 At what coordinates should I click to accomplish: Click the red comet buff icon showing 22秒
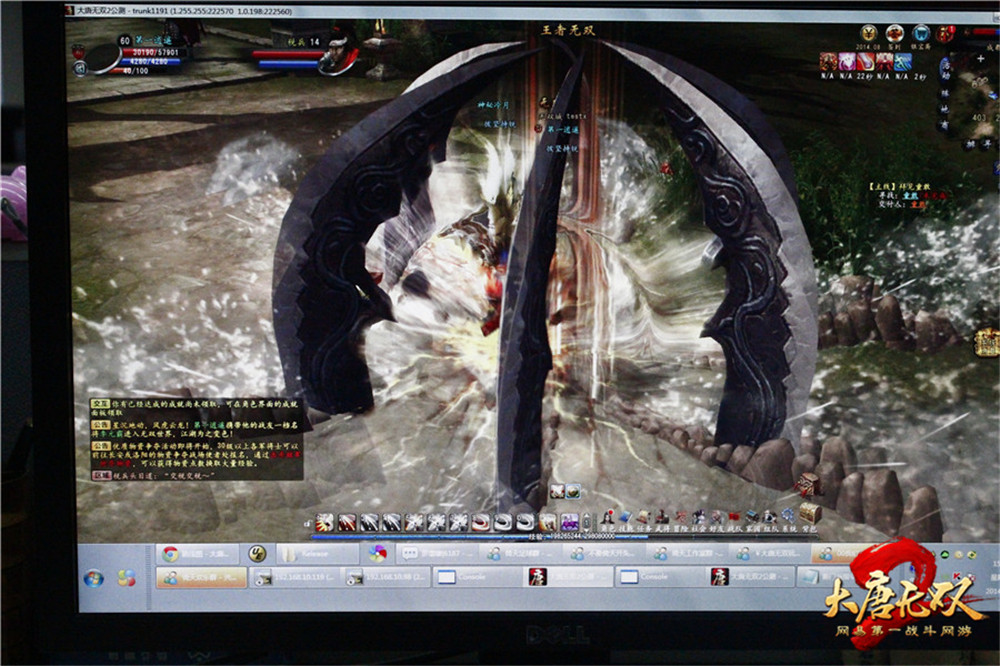pos(866,62)
